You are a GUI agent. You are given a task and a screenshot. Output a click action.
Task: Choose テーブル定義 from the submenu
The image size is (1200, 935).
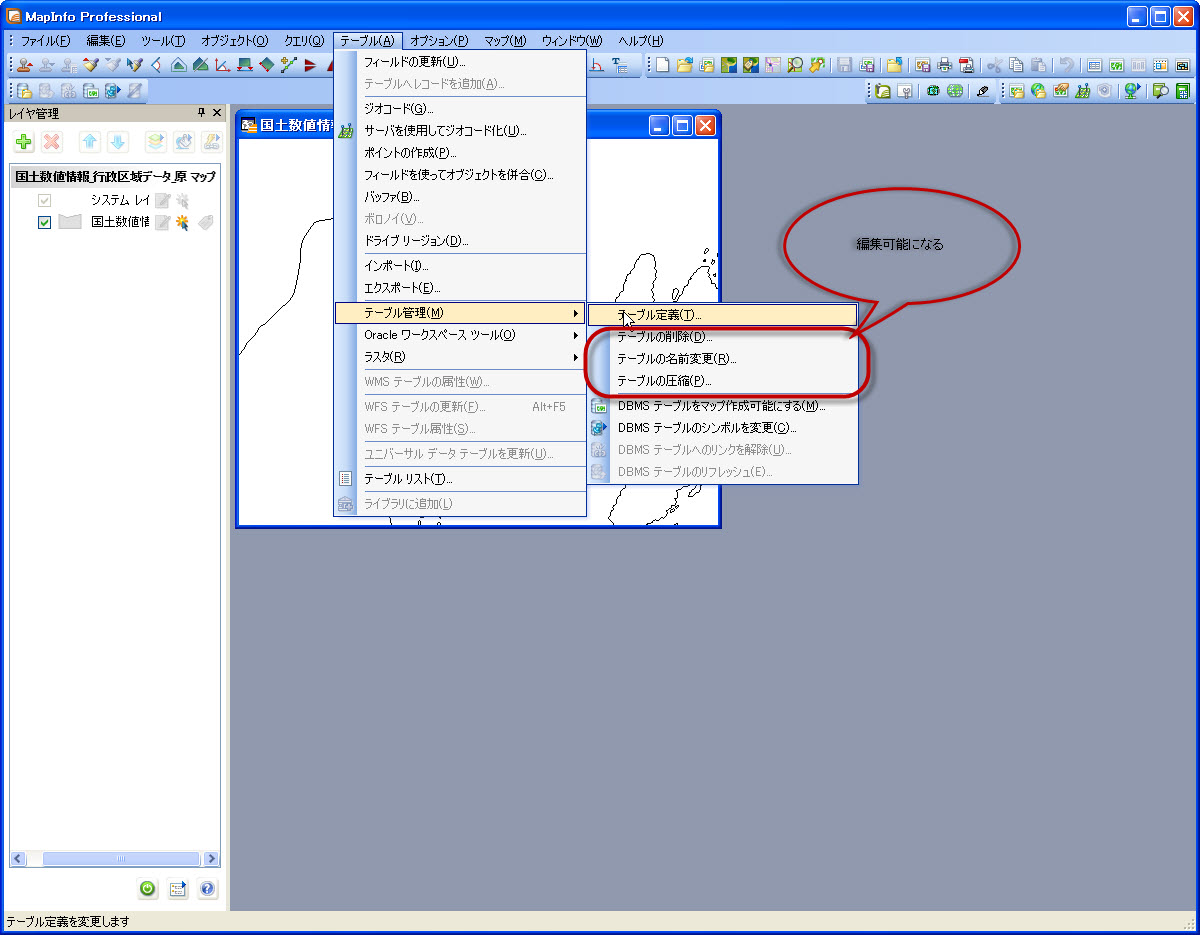[722, 315]
